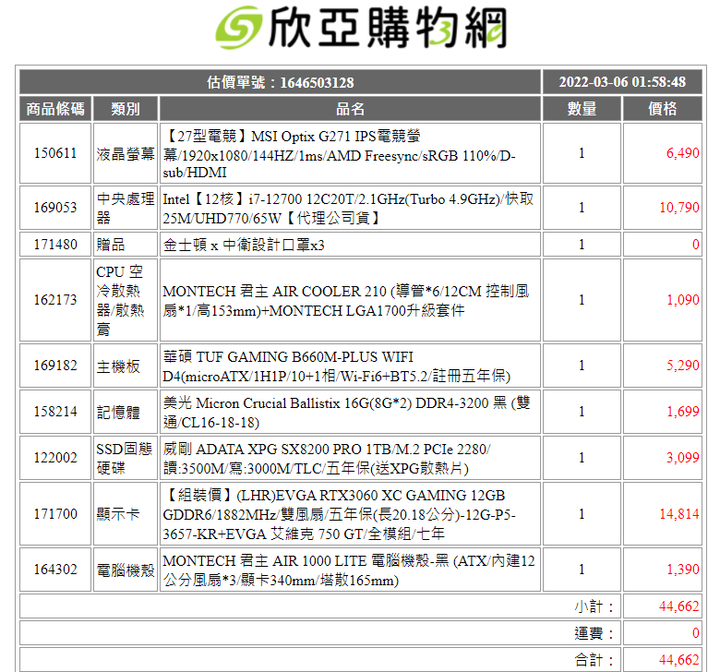The image size is (720, 672).
Task: Click the CPU 空冷散熱器/散熱膏 category cell
Action: 125,300
